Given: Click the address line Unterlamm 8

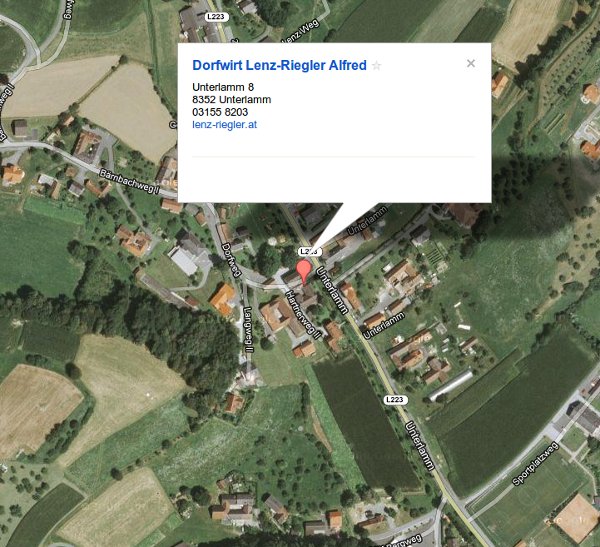Looking at the screenshot, I should [x=223, y=87].
